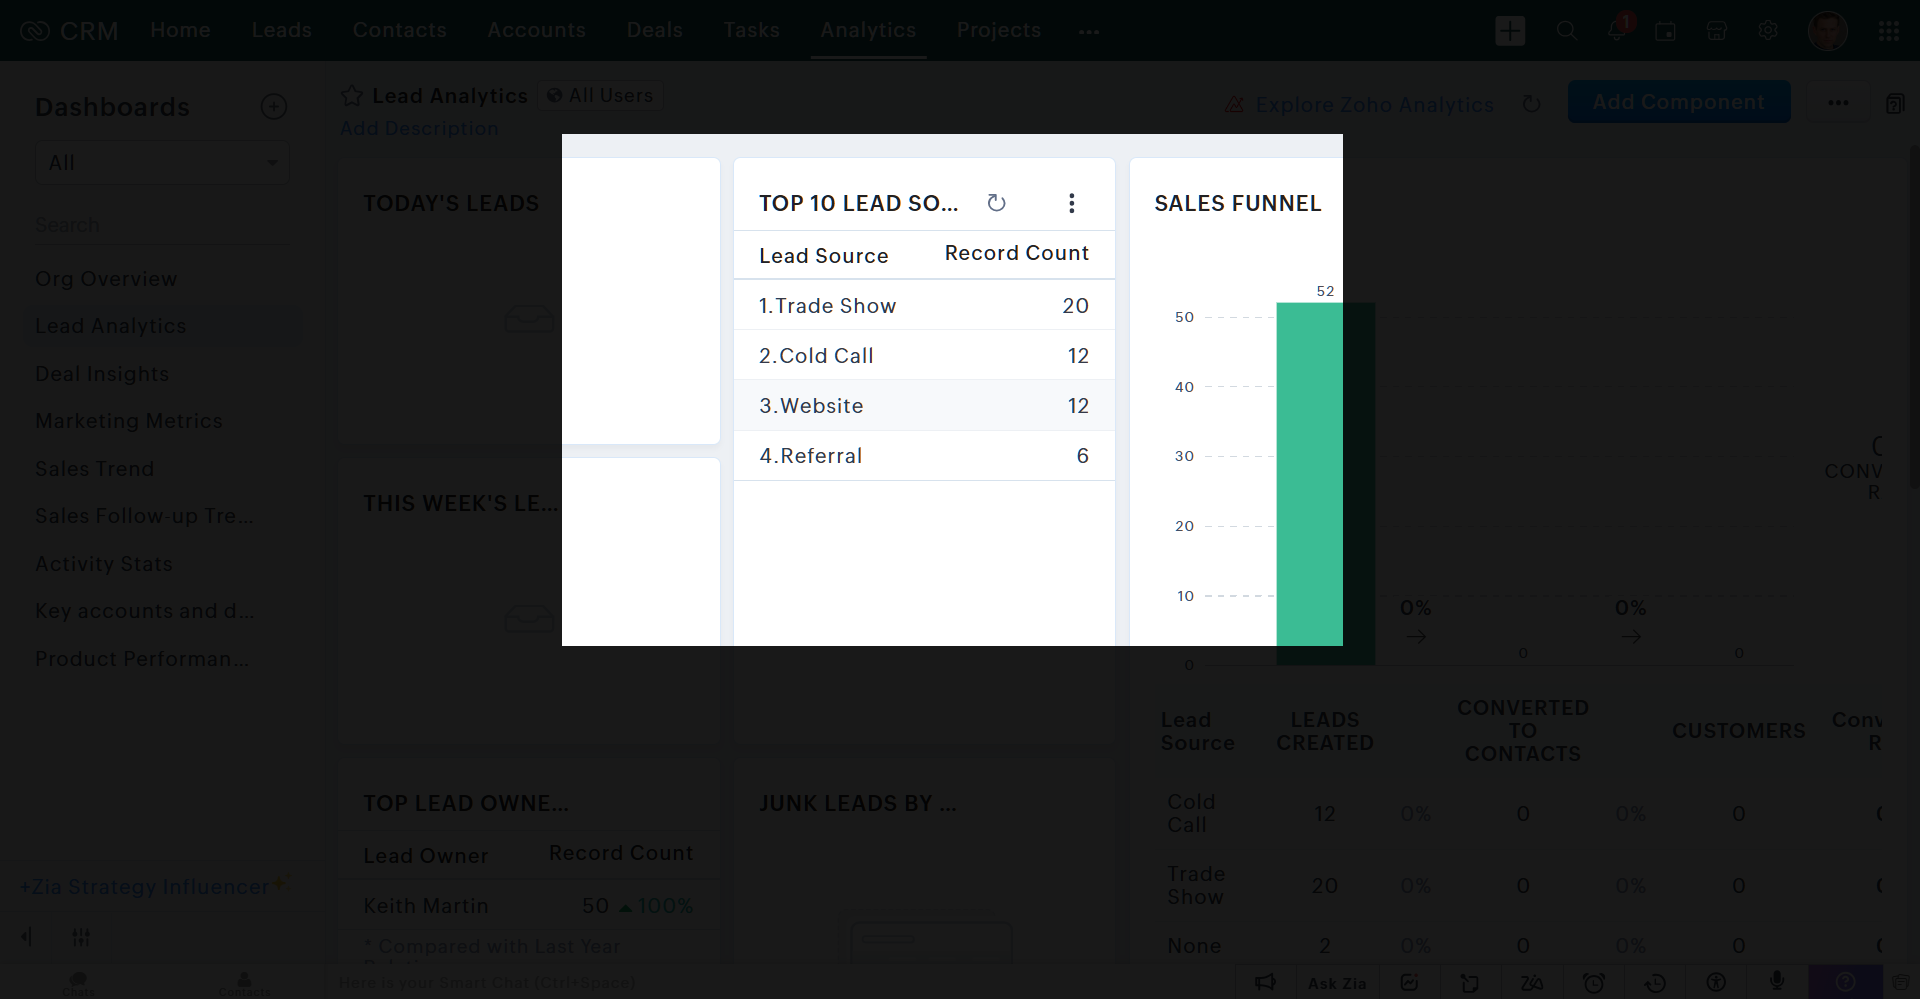
Task: Enable accessibility mode in bottom bar
Action: (x=1716, y=982)
